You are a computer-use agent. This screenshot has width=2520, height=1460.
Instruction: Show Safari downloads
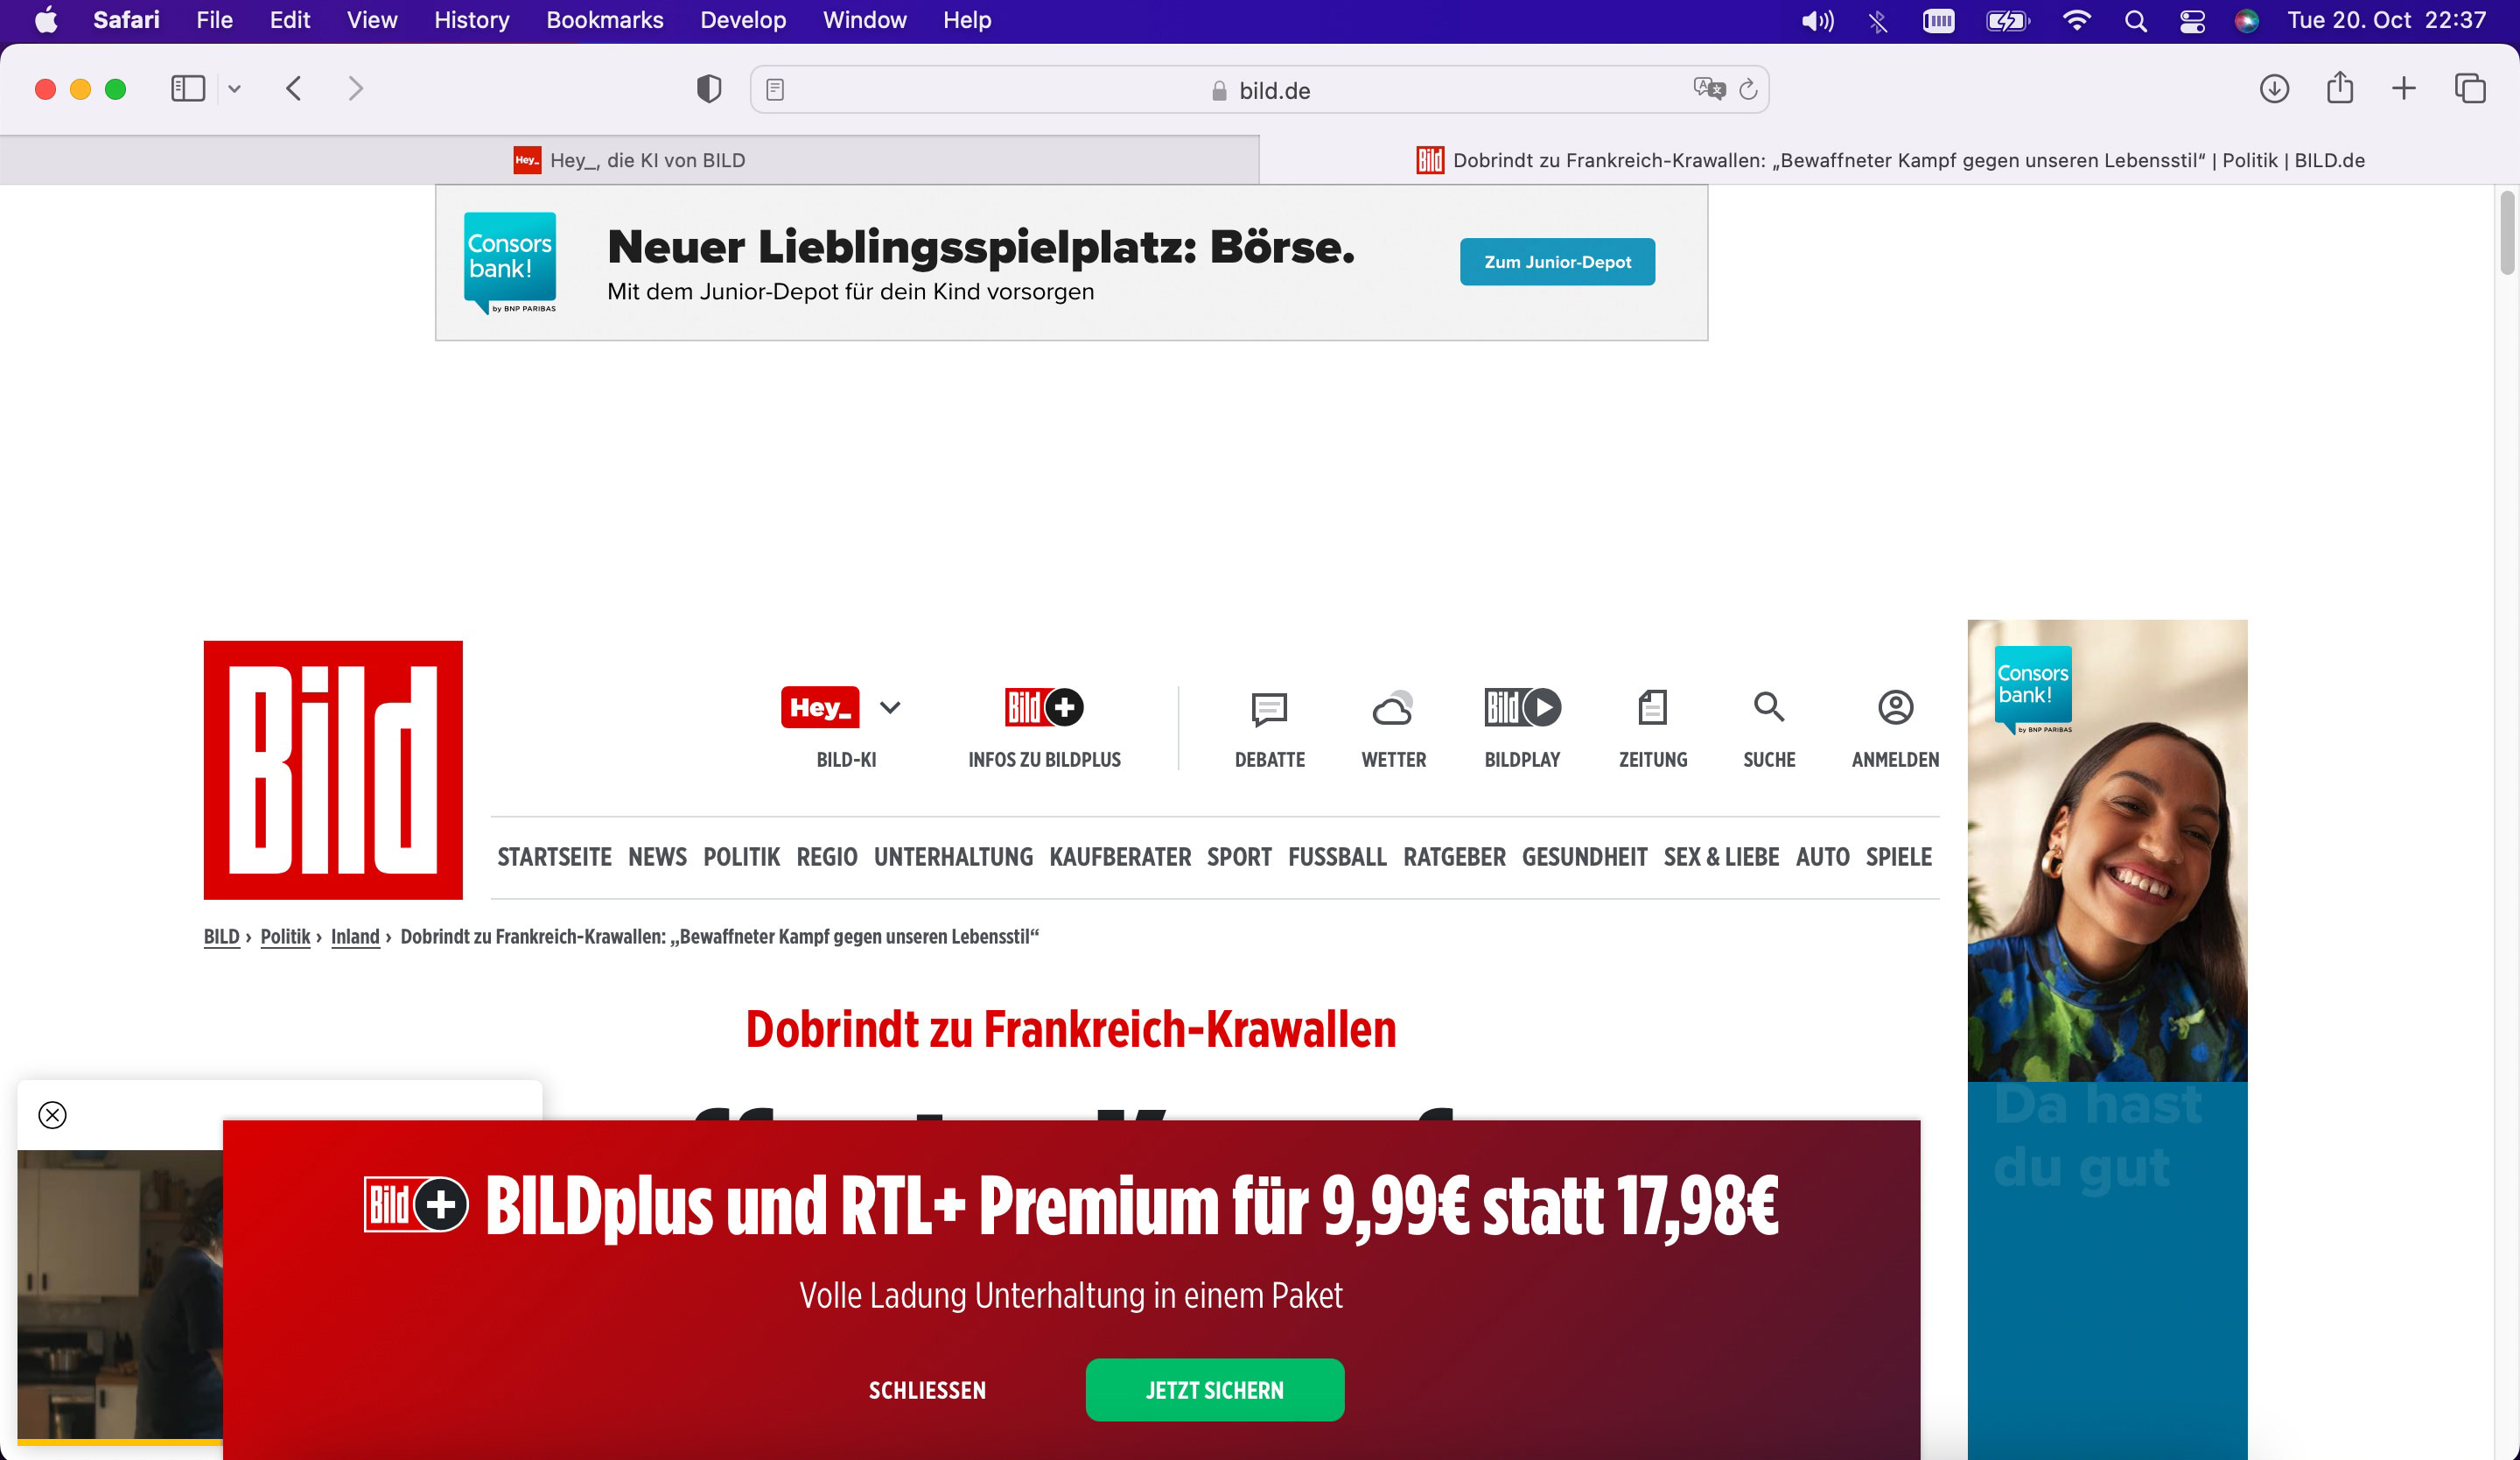tap(2274, 89)
